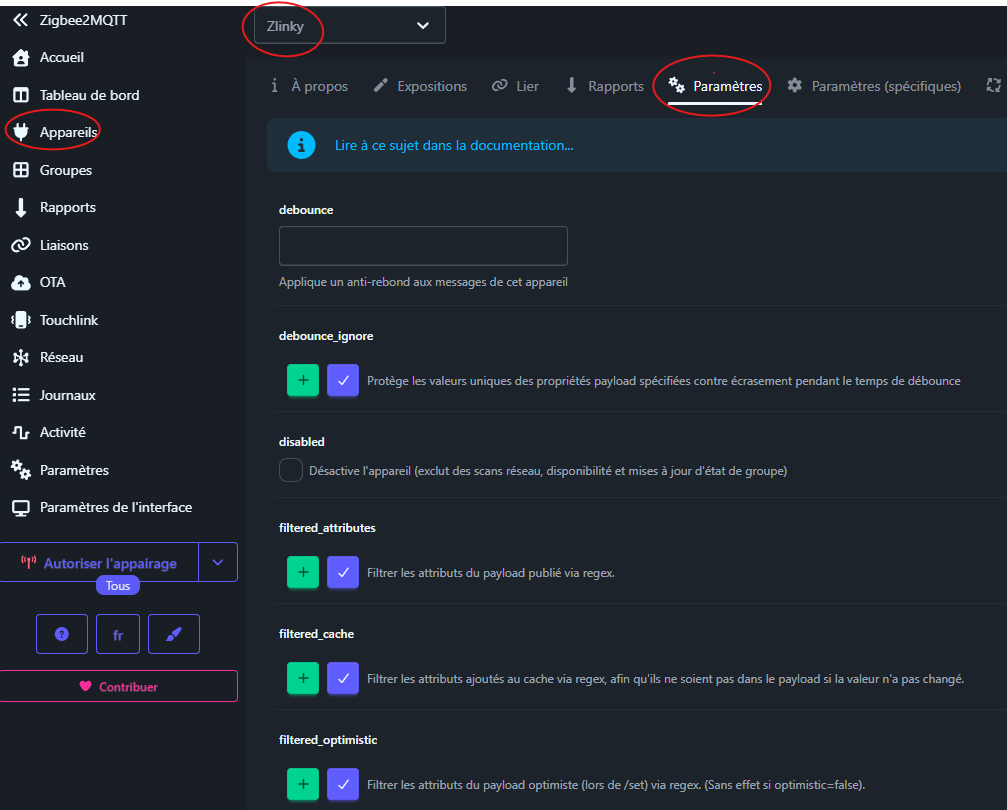Click the info icon in documentation banner
This screenshot has width=1007, height=810.
point(301,145)
